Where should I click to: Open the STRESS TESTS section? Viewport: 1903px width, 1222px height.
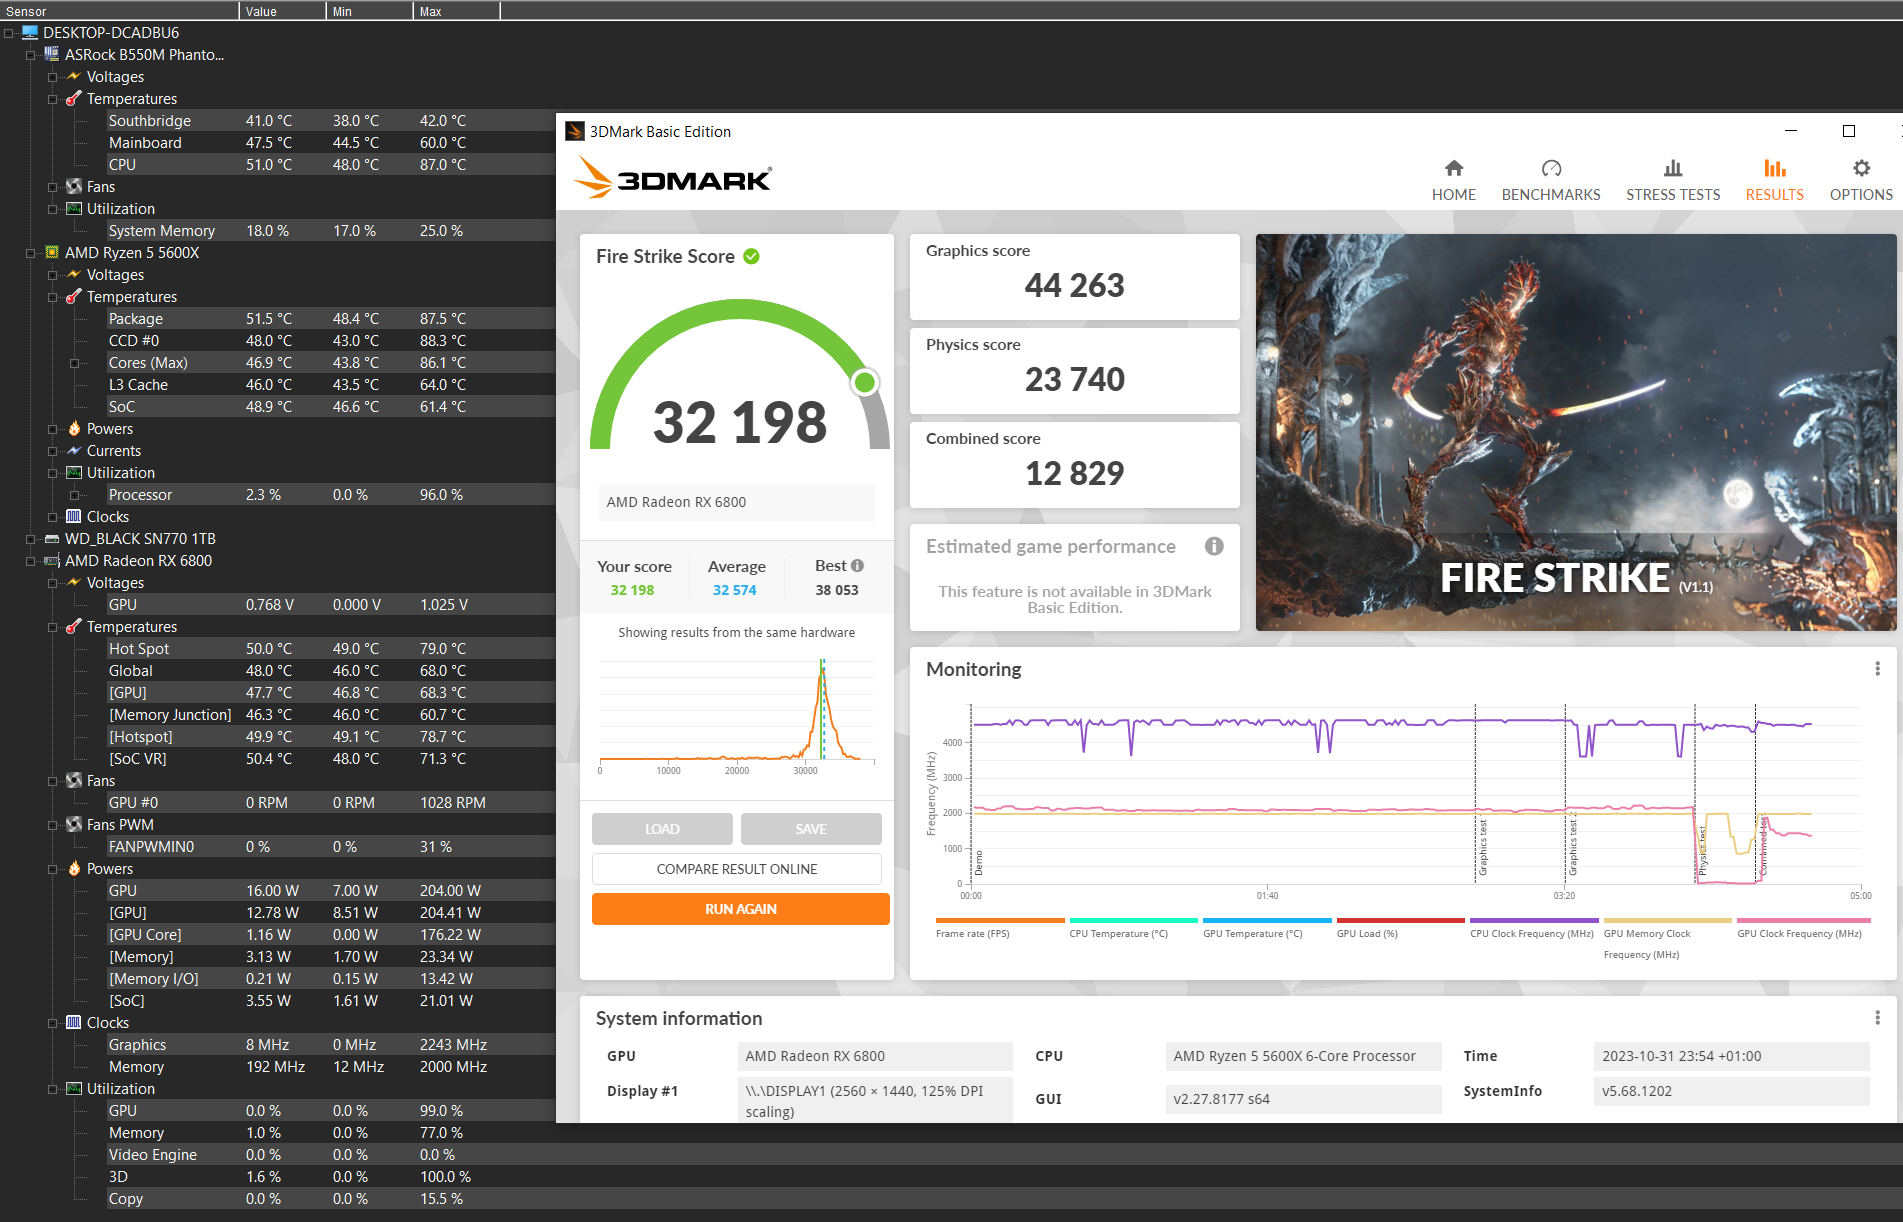coord(1673,180)
